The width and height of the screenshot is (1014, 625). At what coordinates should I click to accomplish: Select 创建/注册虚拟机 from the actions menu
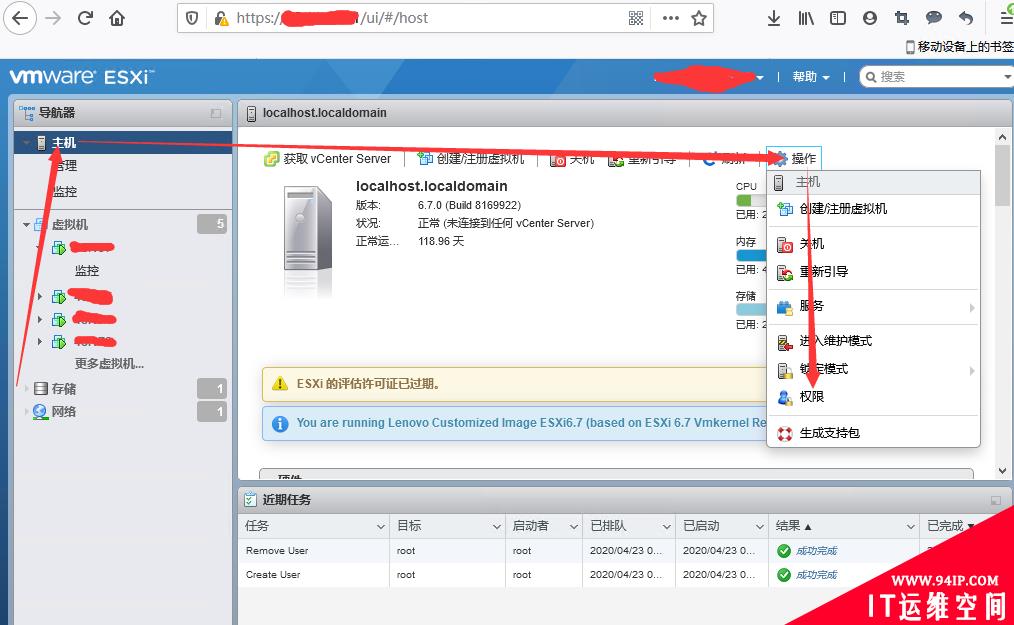(x=873, y=208)
